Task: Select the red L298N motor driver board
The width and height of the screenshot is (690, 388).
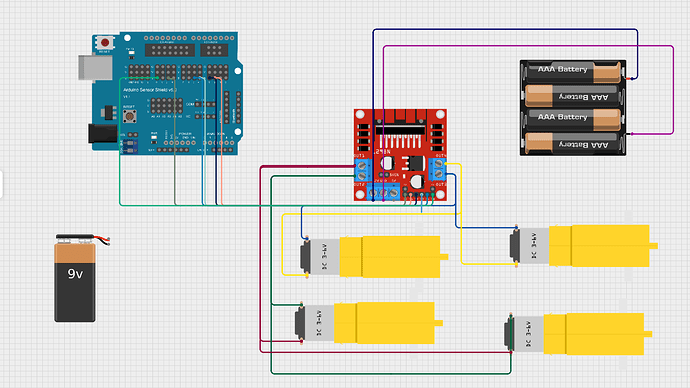Action: (x=400, y=155)
